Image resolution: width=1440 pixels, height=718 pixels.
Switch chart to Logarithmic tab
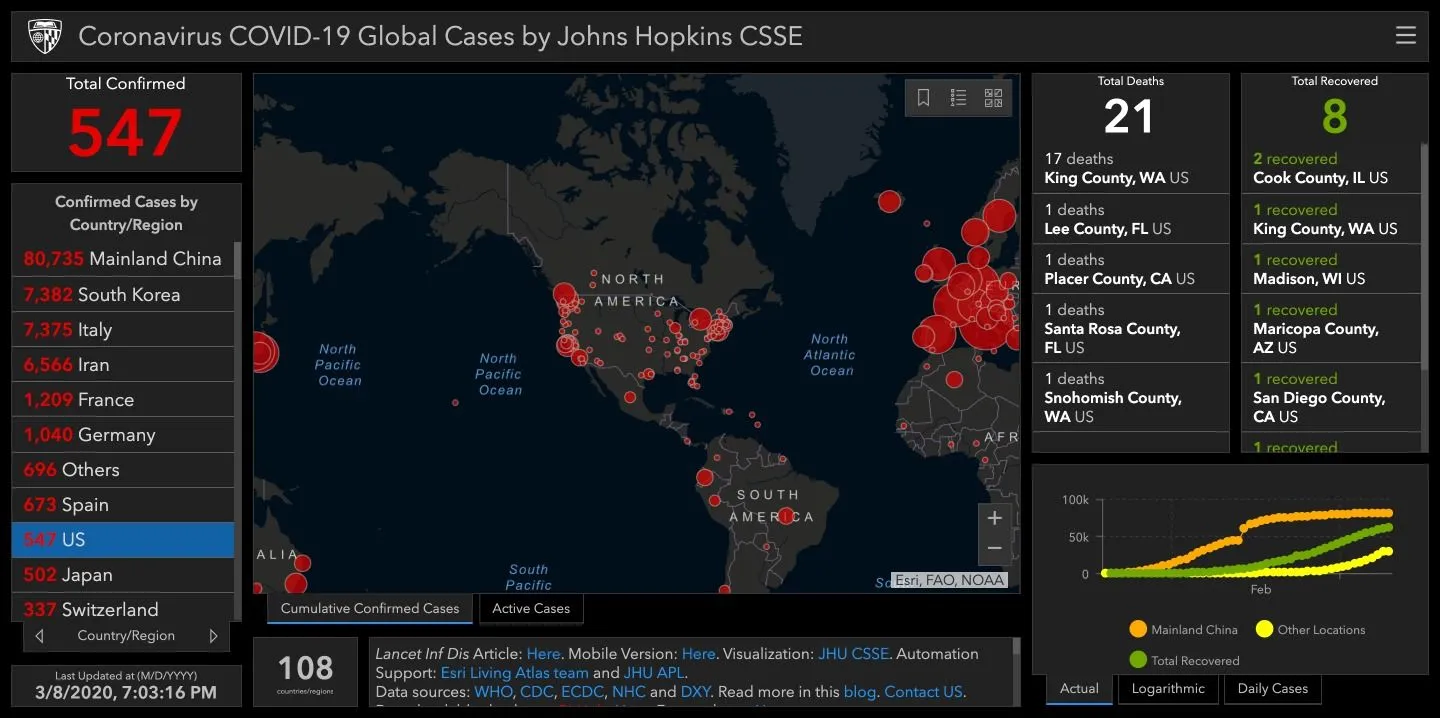[x=1168, y=688]
